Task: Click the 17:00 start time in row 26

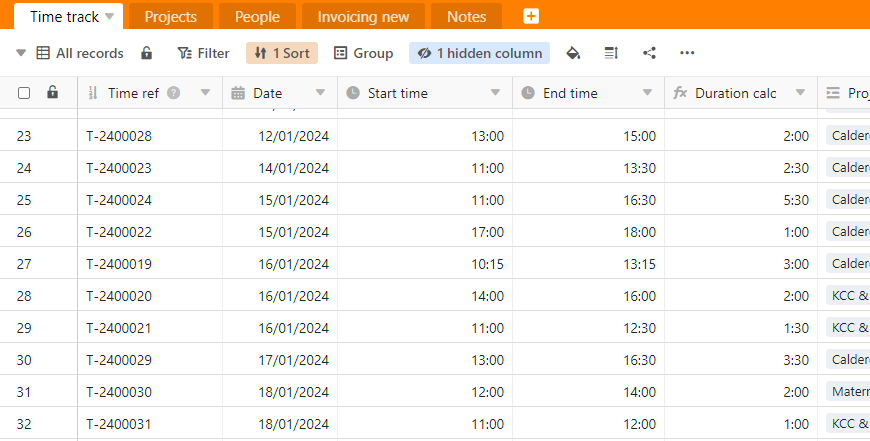Action: tap(425, 232)
